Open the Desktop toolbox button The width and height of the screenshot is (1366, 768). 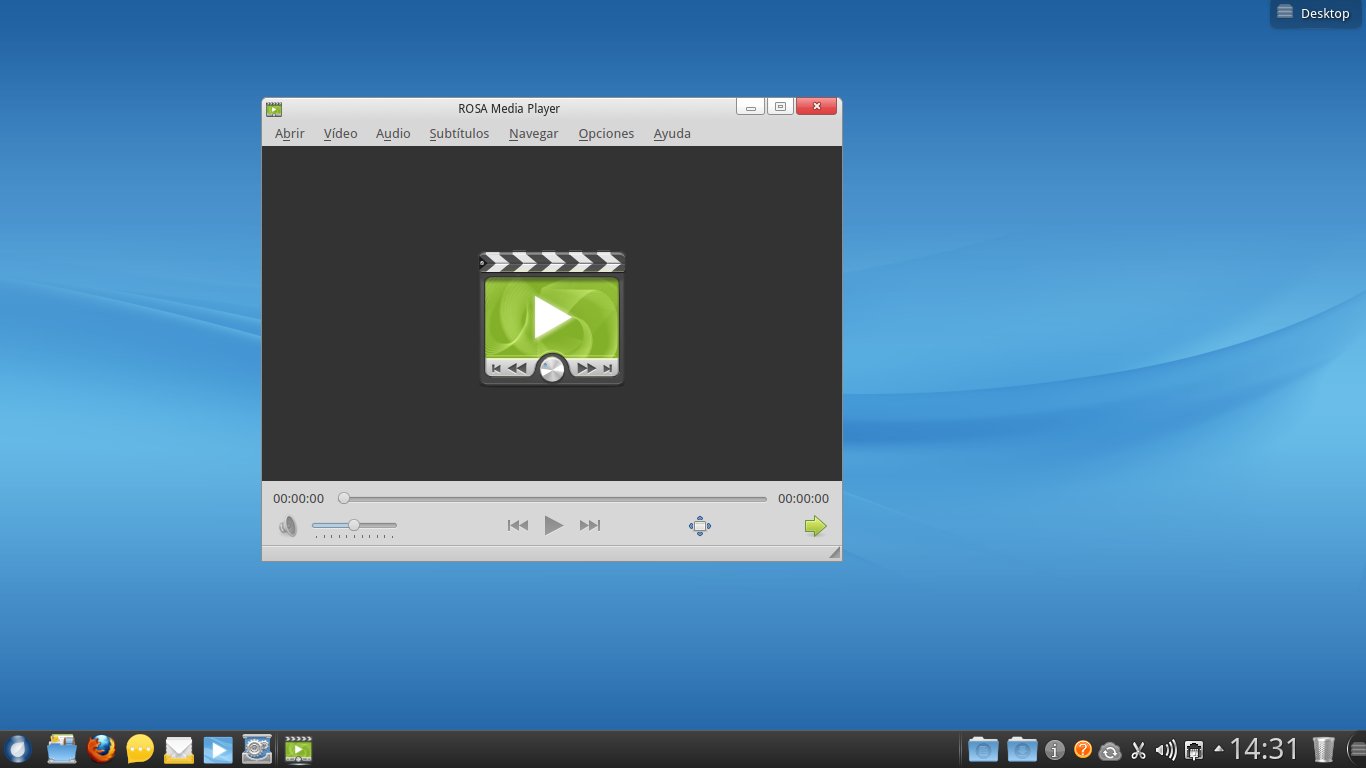pos(1316,13)
